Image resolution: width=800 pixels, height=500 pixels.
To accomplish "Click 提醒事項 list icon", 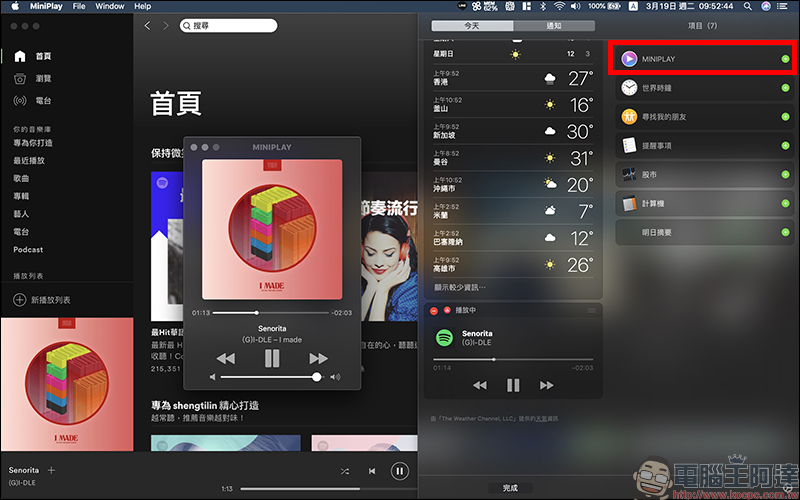I will click(629, 145).
